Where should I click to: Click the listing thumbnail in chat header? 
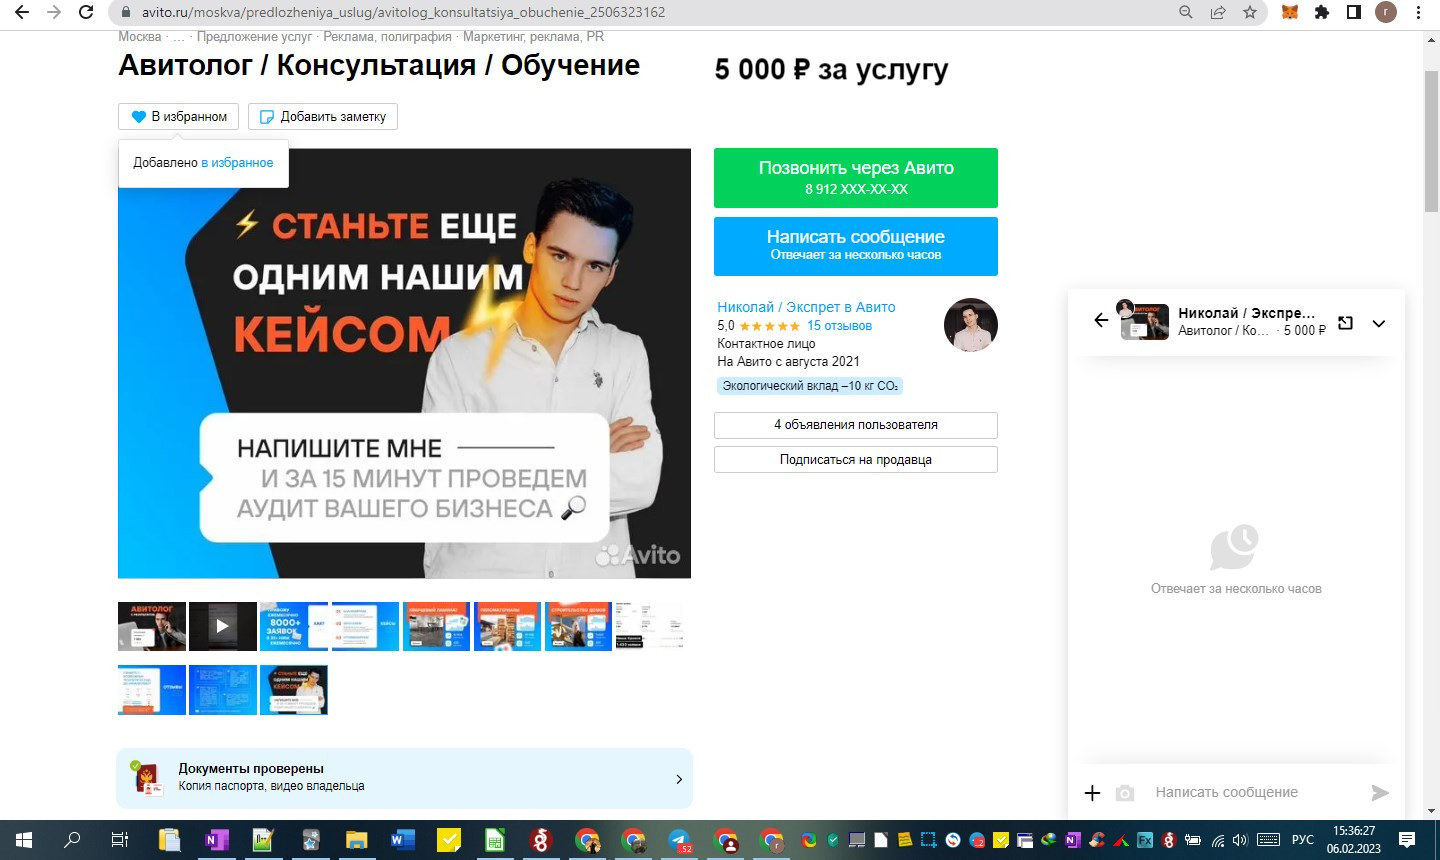[x=1145, y=322]
